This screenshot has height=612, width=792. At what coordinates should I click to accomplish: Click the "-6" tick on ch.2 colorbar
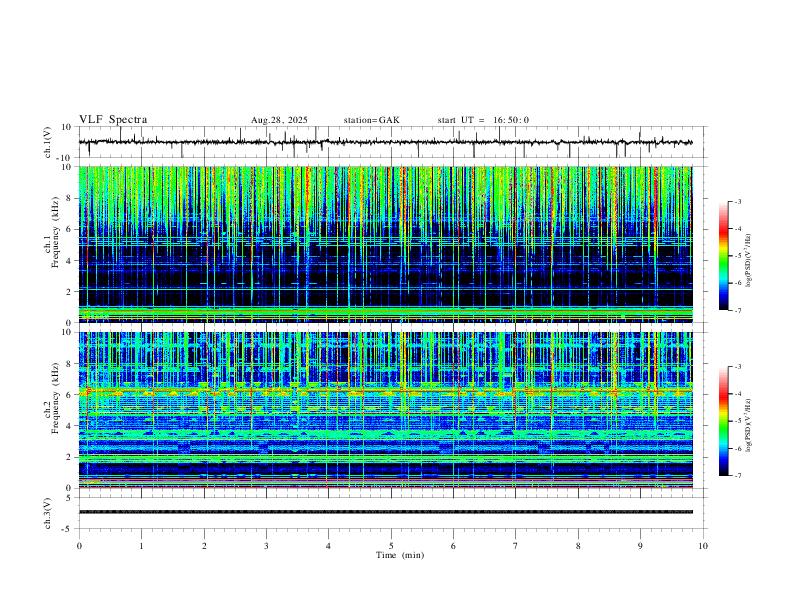pos(738,448)
